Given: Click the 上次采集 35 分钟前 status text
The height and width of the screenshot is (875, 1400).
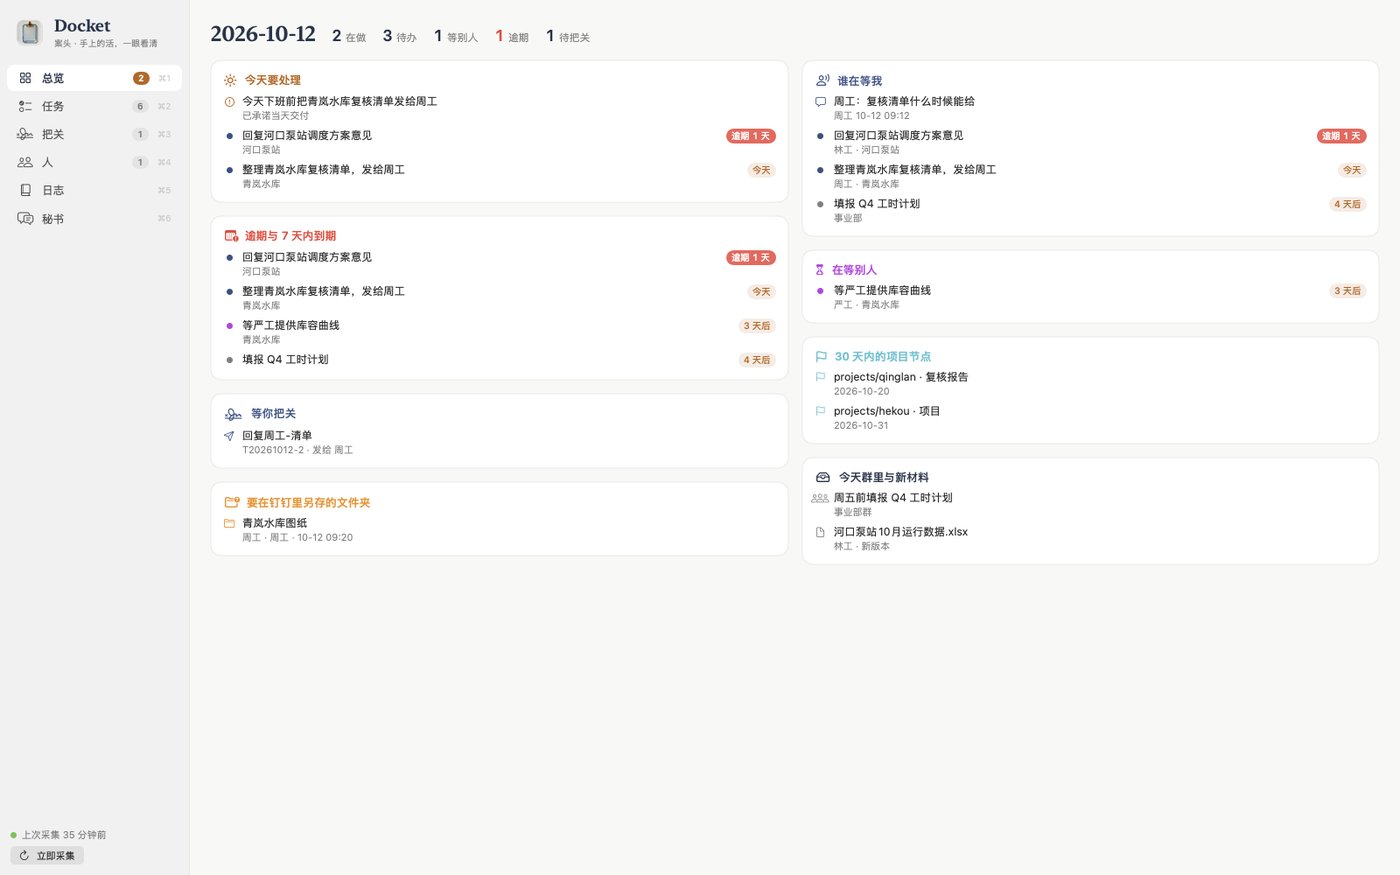Looking at the screenshot, I should [64, 835].
